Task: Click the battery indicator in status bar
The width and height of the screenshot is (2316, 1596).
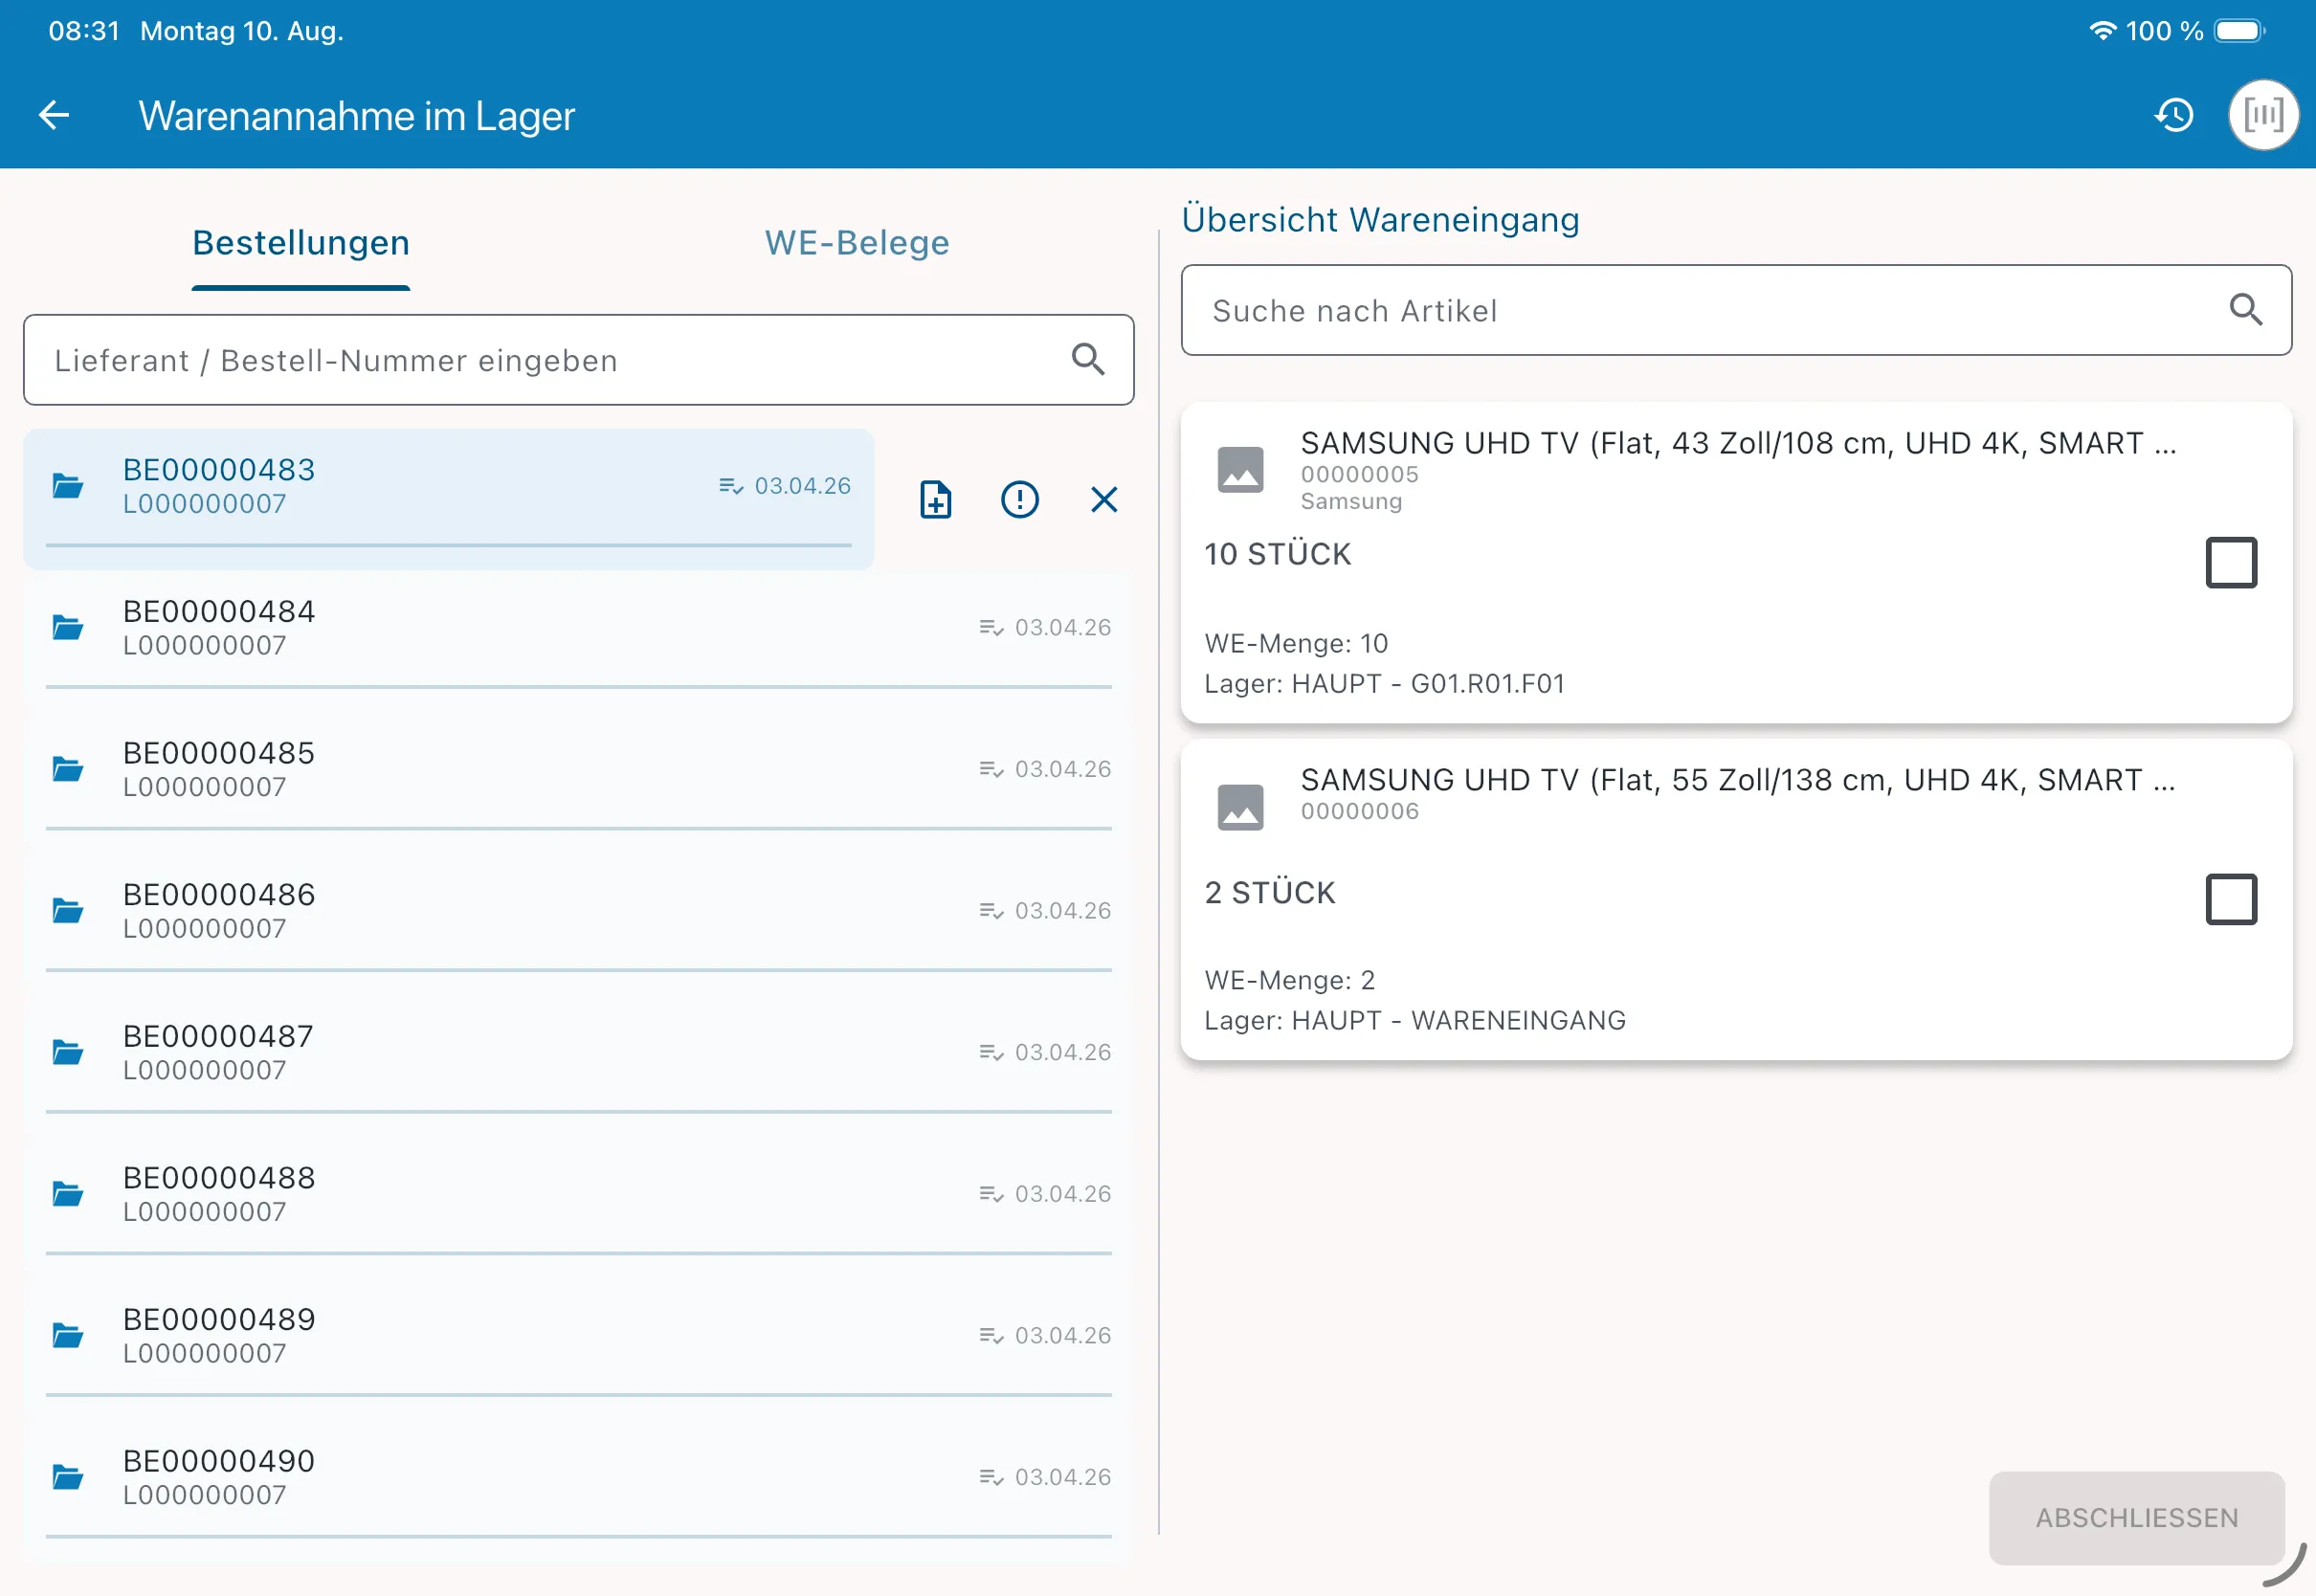Action: pos(2239,31)
